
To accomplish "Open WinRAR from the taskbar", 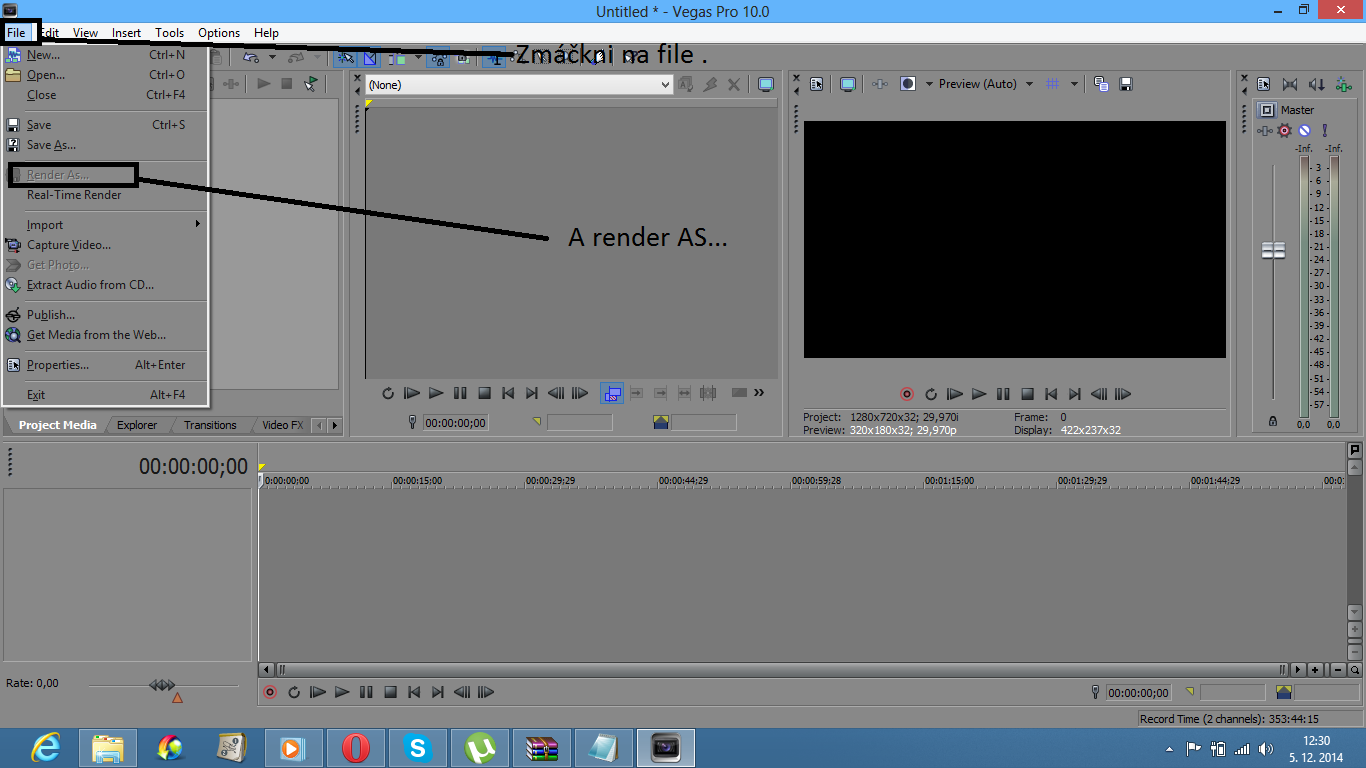I will (542, 748).
